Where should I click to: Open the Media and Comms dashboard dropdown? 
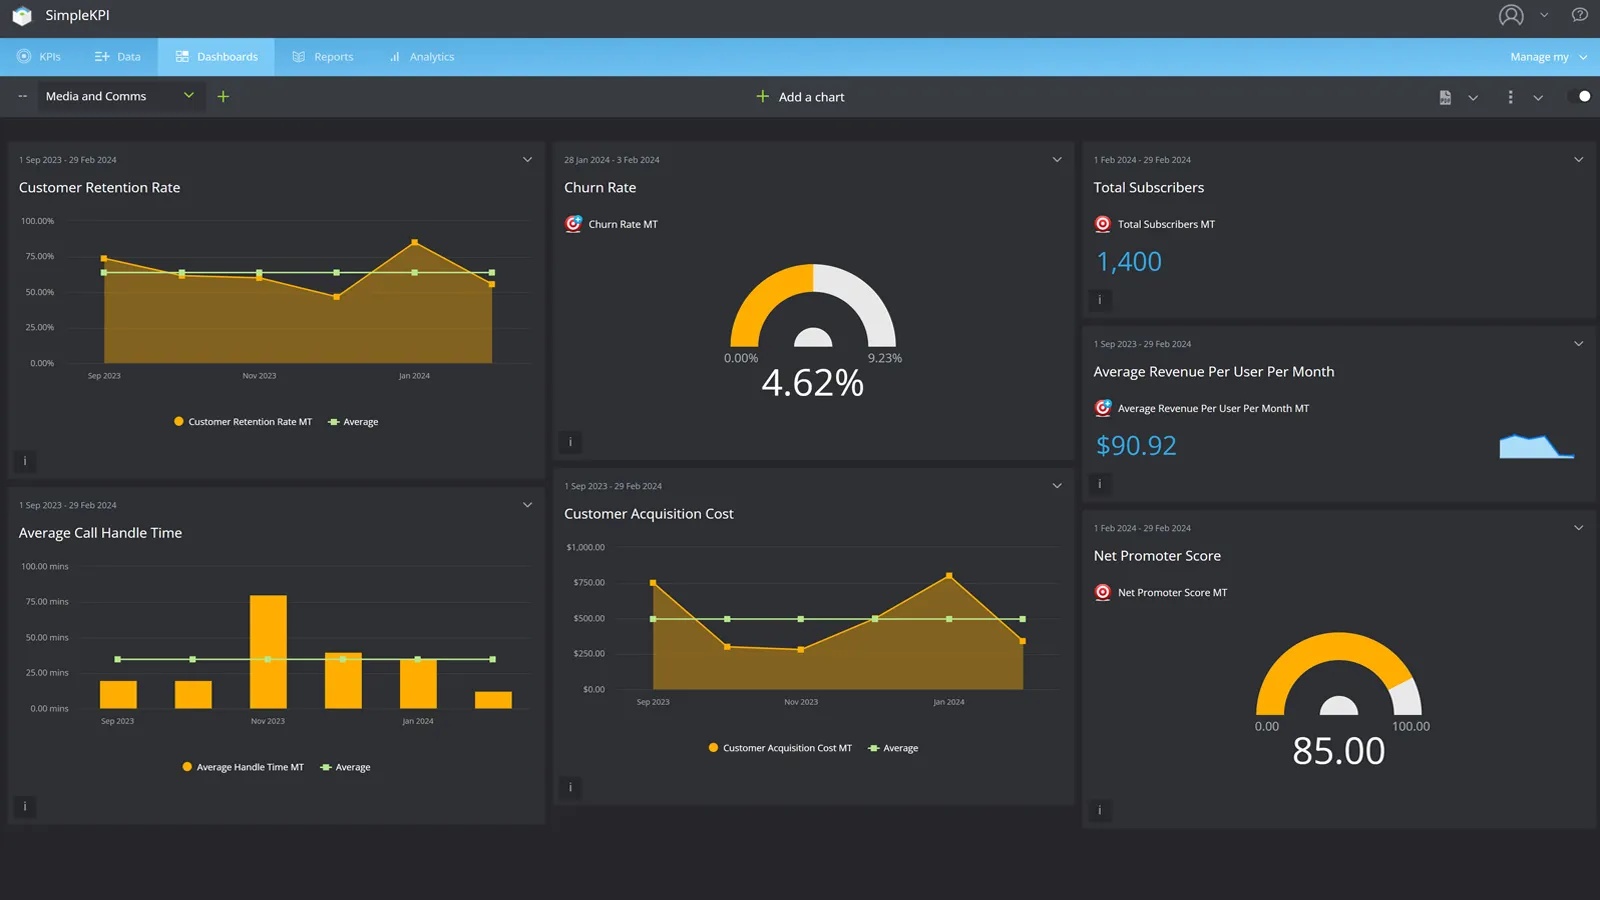[120, 96]
